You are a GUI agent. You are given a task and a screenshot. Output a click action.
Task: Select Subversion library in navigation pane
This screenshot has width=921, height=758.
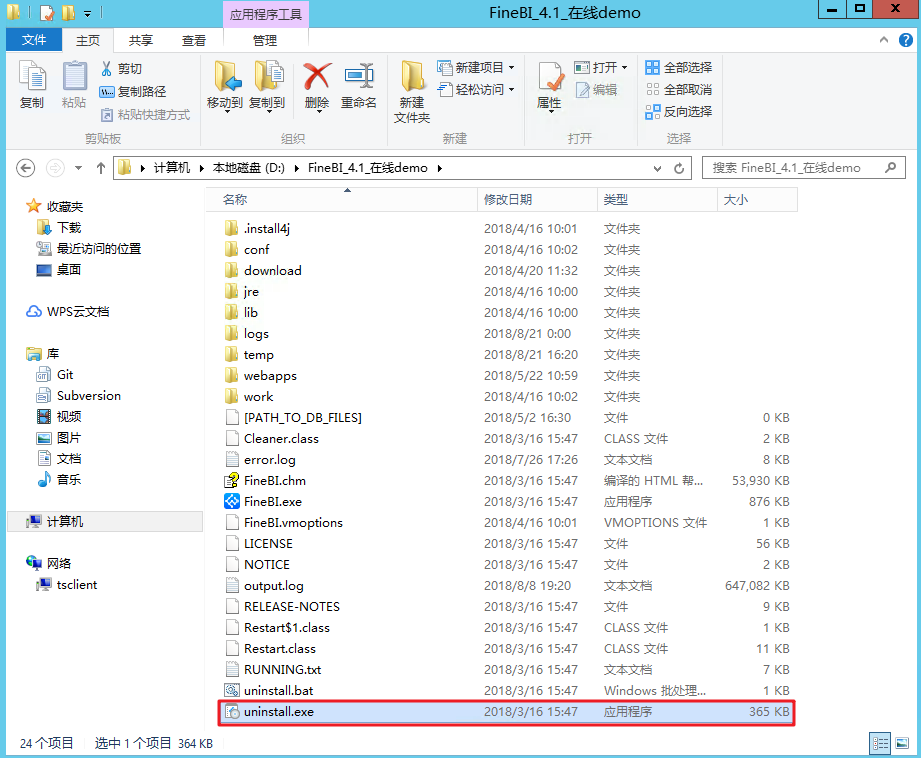coord(79,395)
